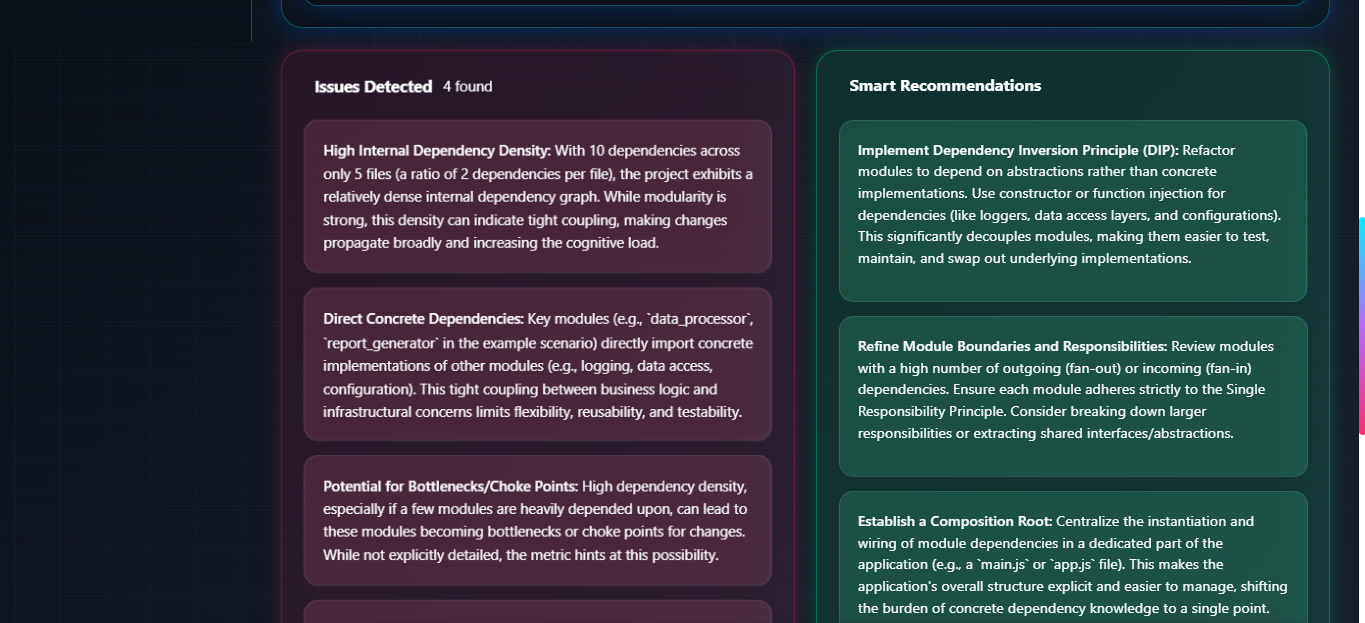Viewport: 1365px width, 623px height.
Task: Click 'Establish a Composition Root:' bold title
Action: click(955, 522)
